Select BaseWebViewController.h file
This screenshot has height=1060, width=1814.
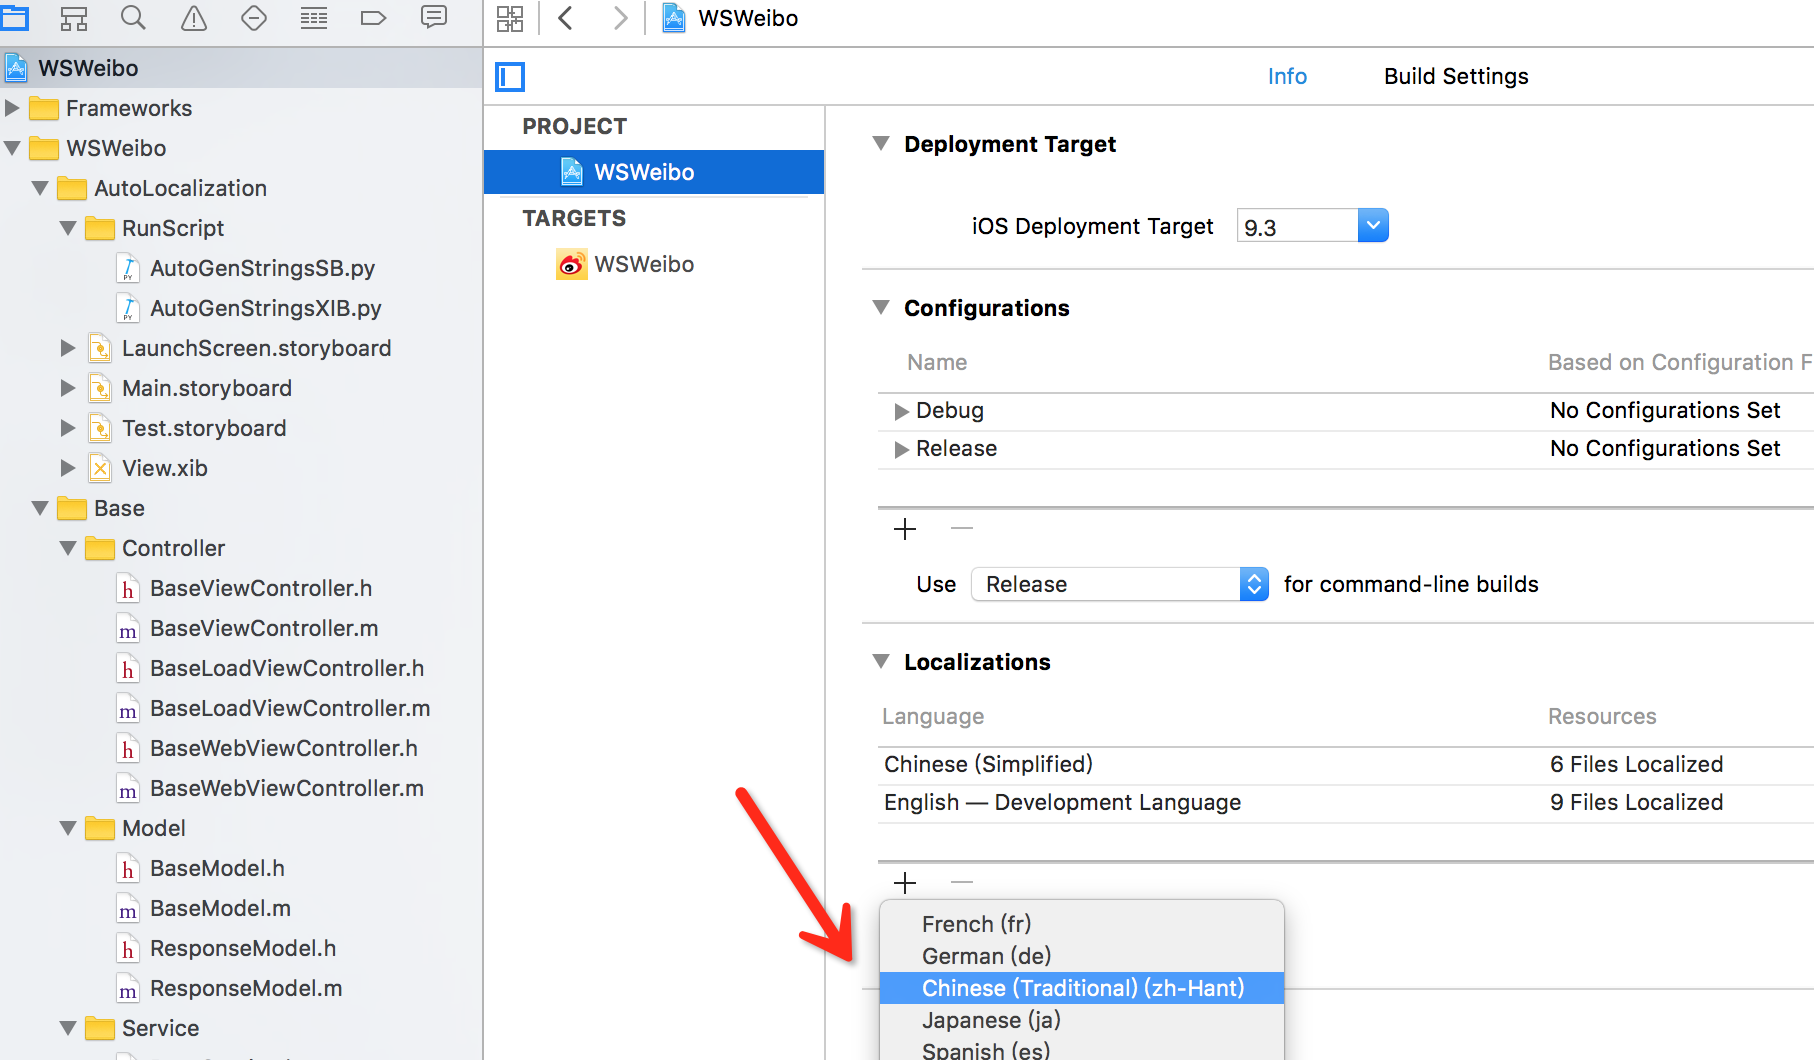[284, 748]
